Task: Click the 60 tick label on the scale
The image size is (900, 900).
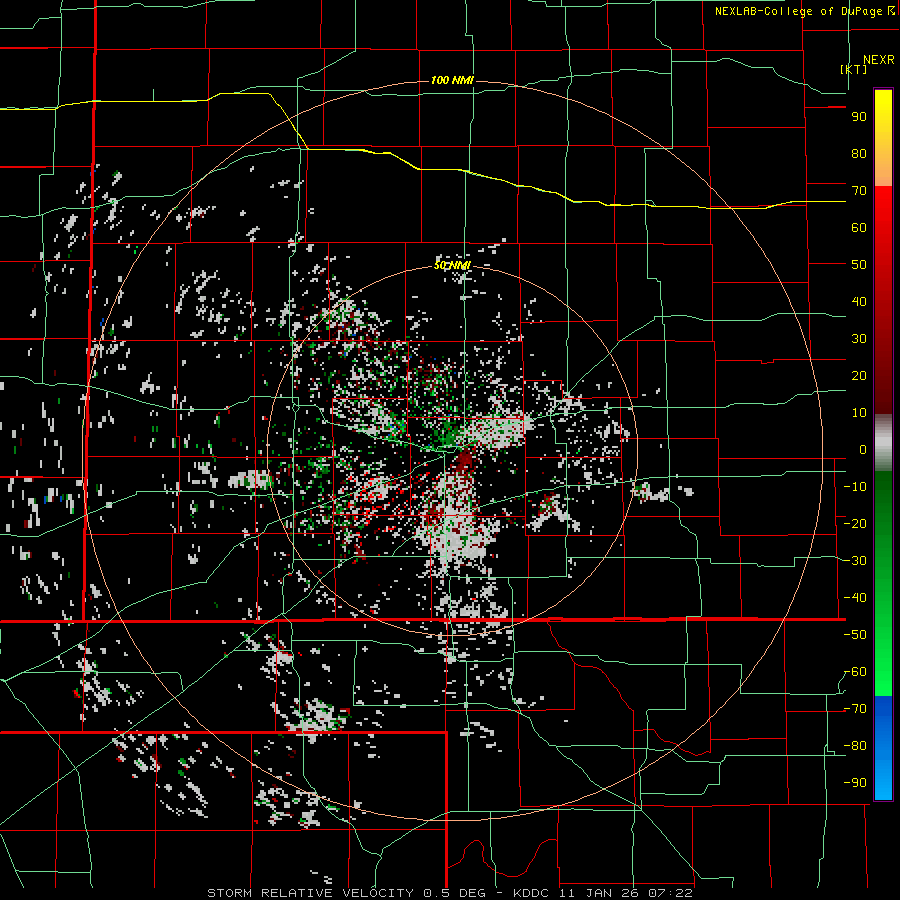Action: pos(859,228)
